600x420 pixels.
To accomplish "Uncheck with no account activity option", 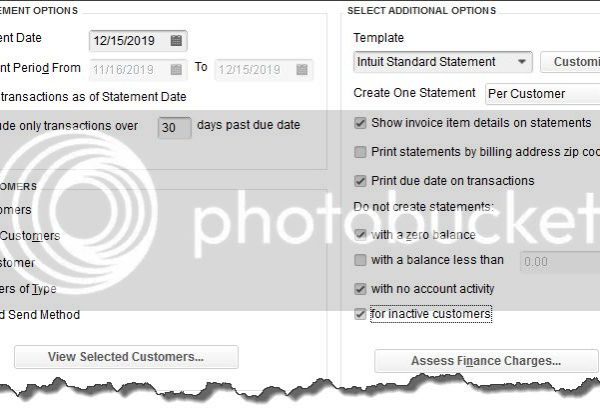I will 360,289.
